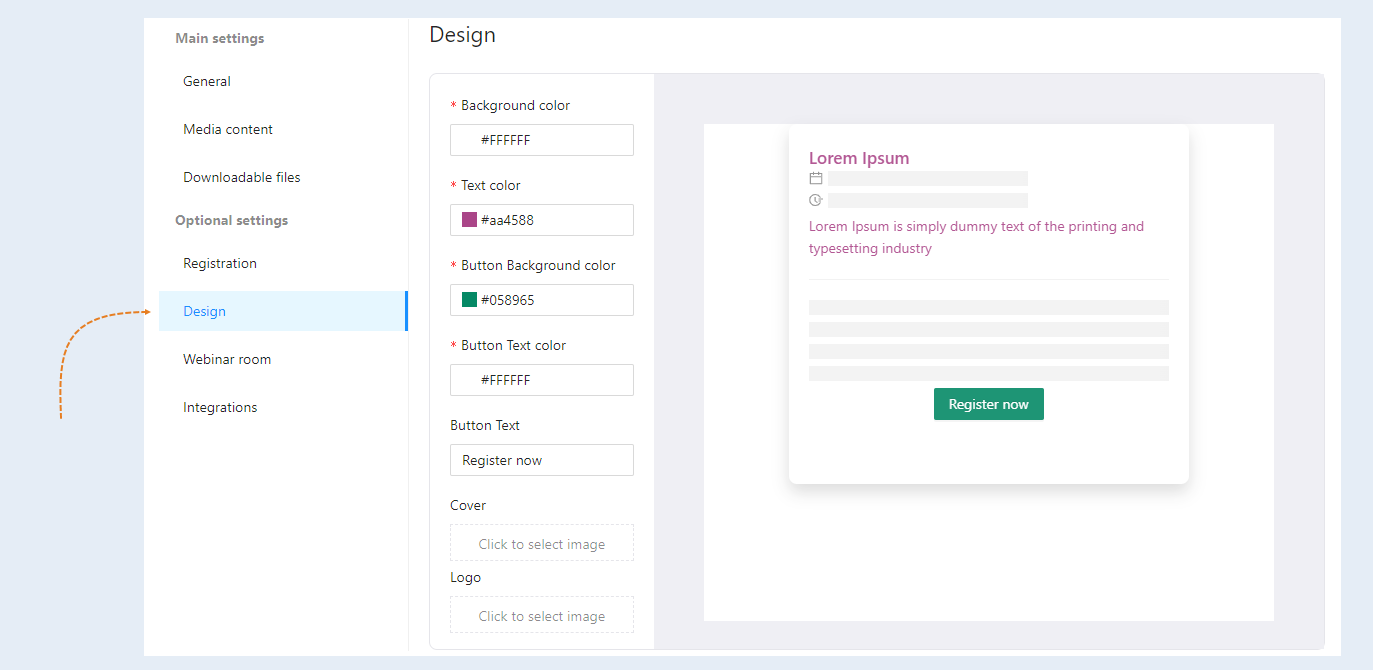Screen dimensions: 1373x670
Task: Click the Lorem Ipsum preview title
Action: (x=859, y=158)
